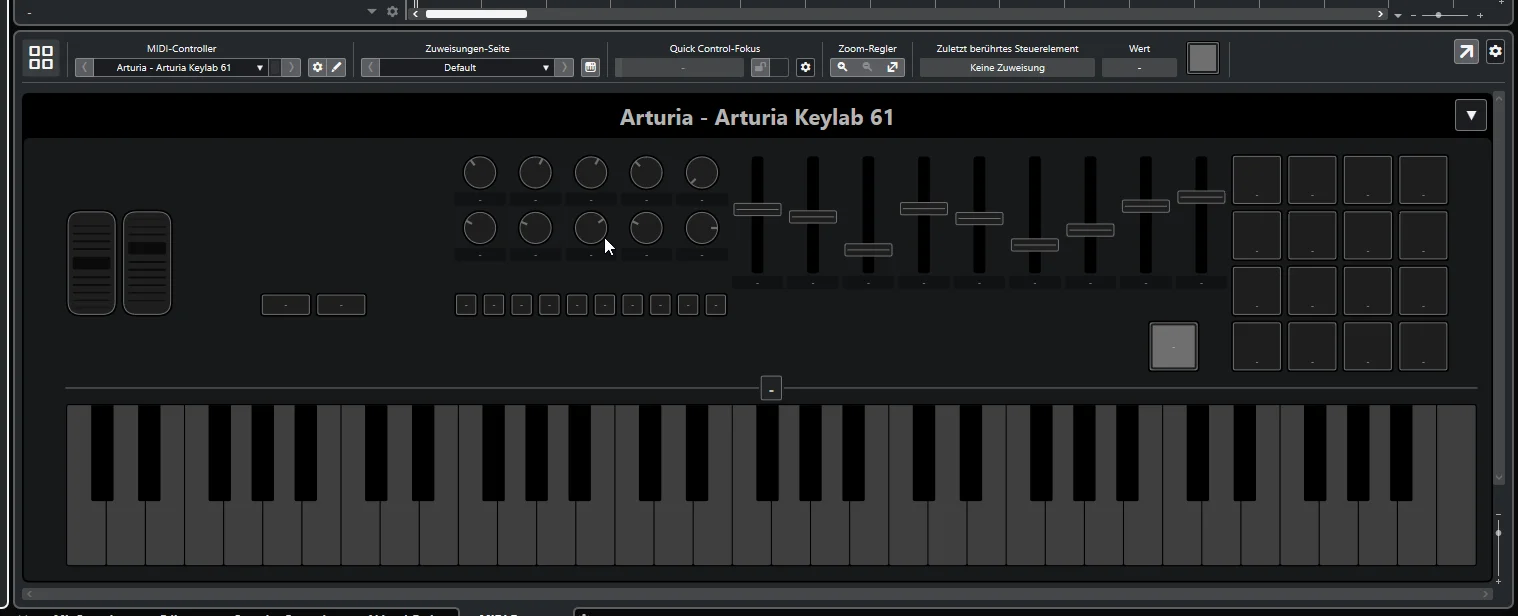This screenshot has height=616, width=1518.
Task: Click the horizontal scrollbar thumb at the top
Action: tap(476, 14)
